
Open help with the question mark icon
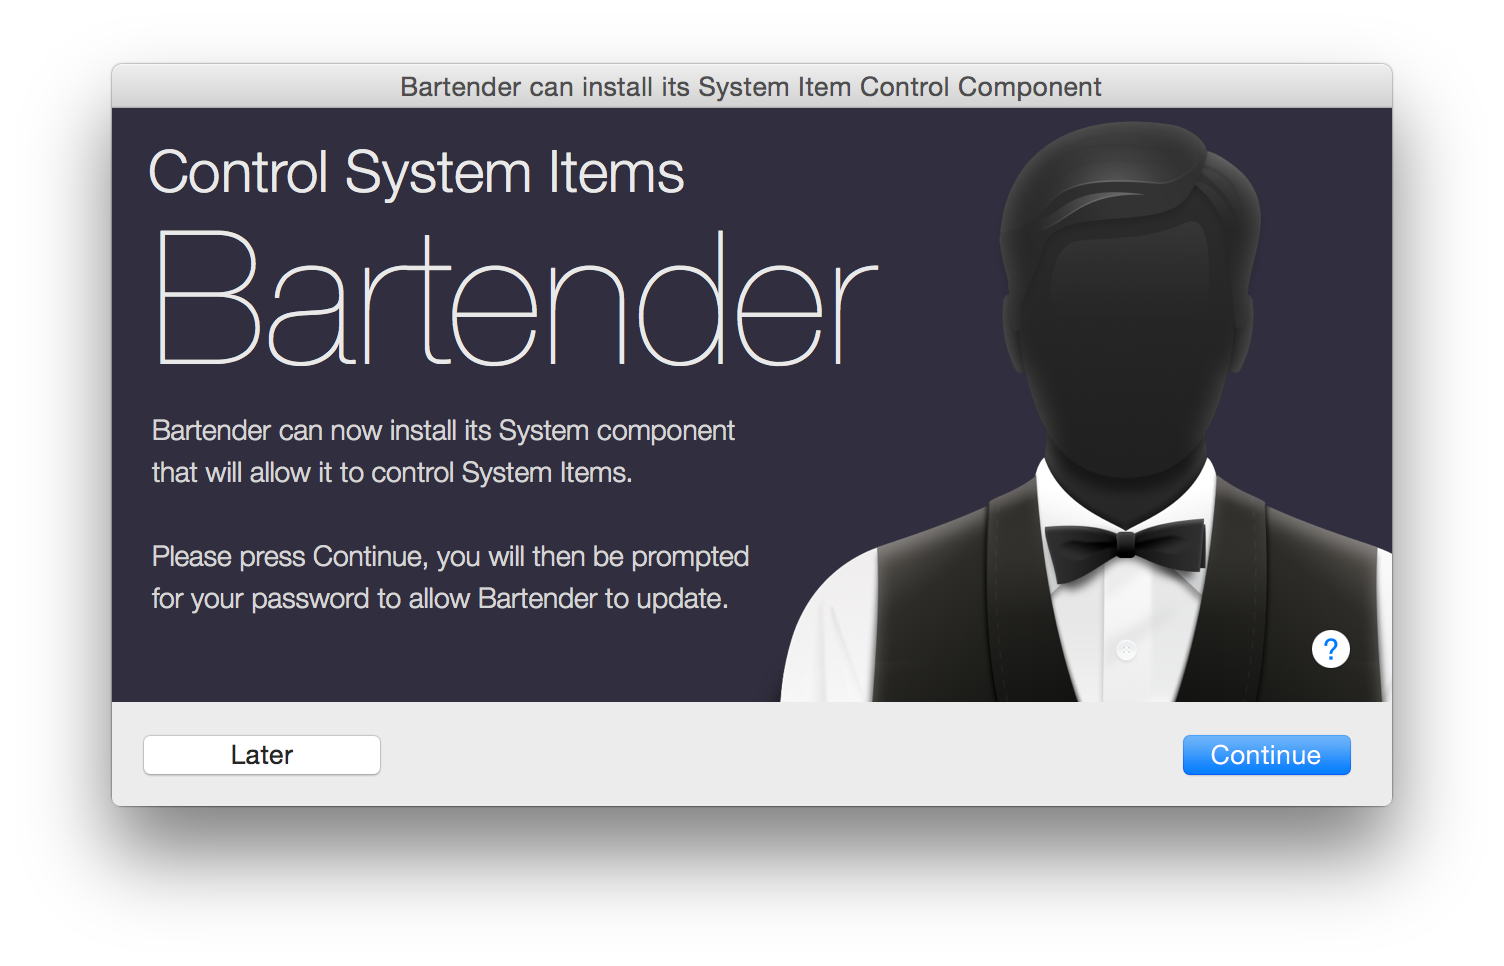click(x=1330, y=649)
